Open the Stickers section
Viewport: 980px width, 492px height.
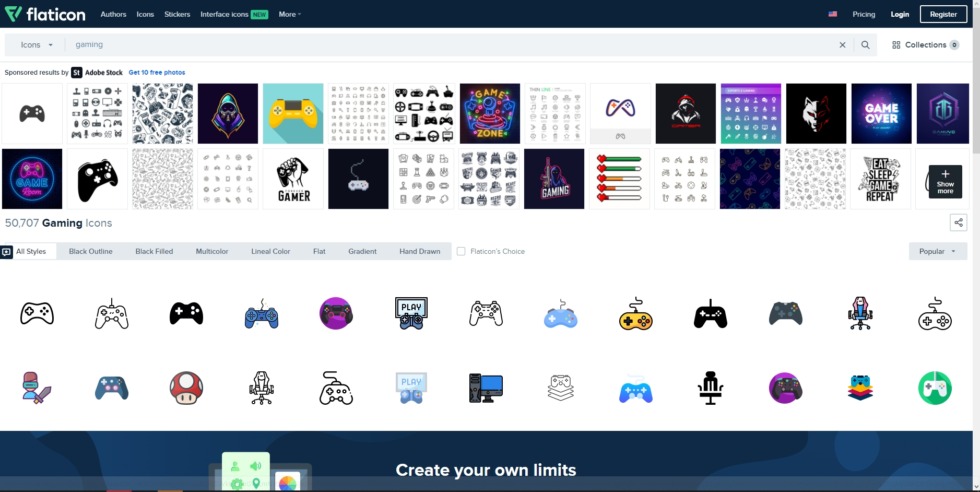click(177, 14)
